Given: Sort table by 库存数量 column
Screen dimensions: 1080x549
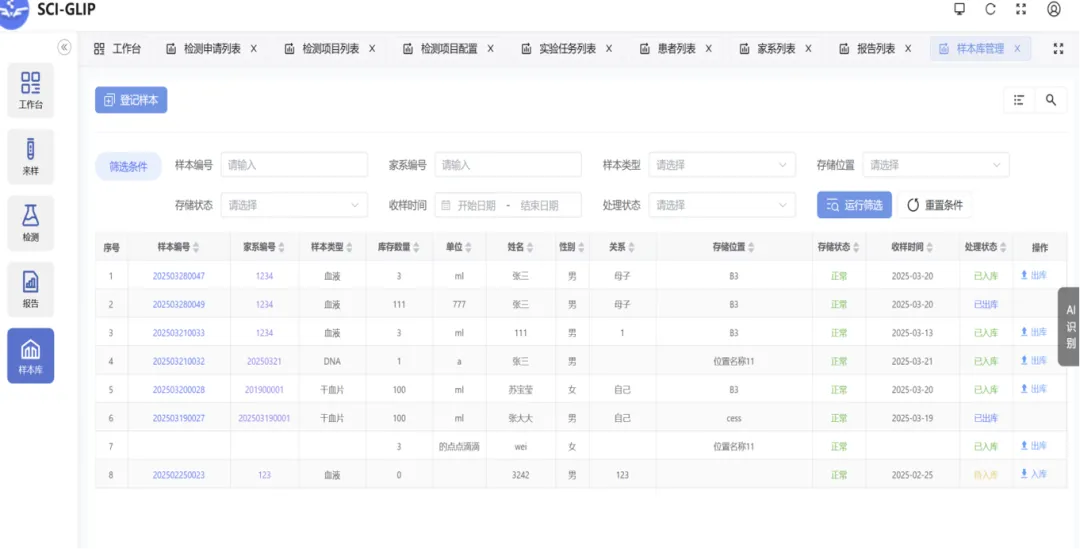Looking at the screenshot, I should 417,247.
